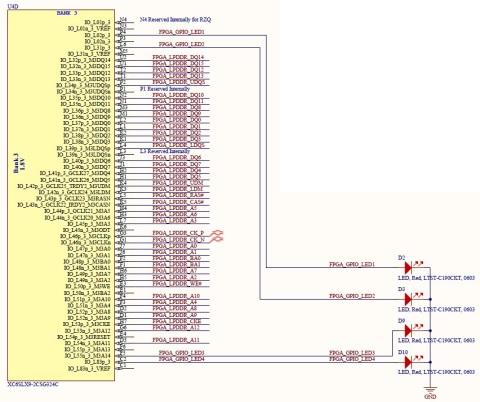Click pin name IO_L41p_3_GCLK27_M3DQ4
Screen dimensions: 480x402
[75, 173]
